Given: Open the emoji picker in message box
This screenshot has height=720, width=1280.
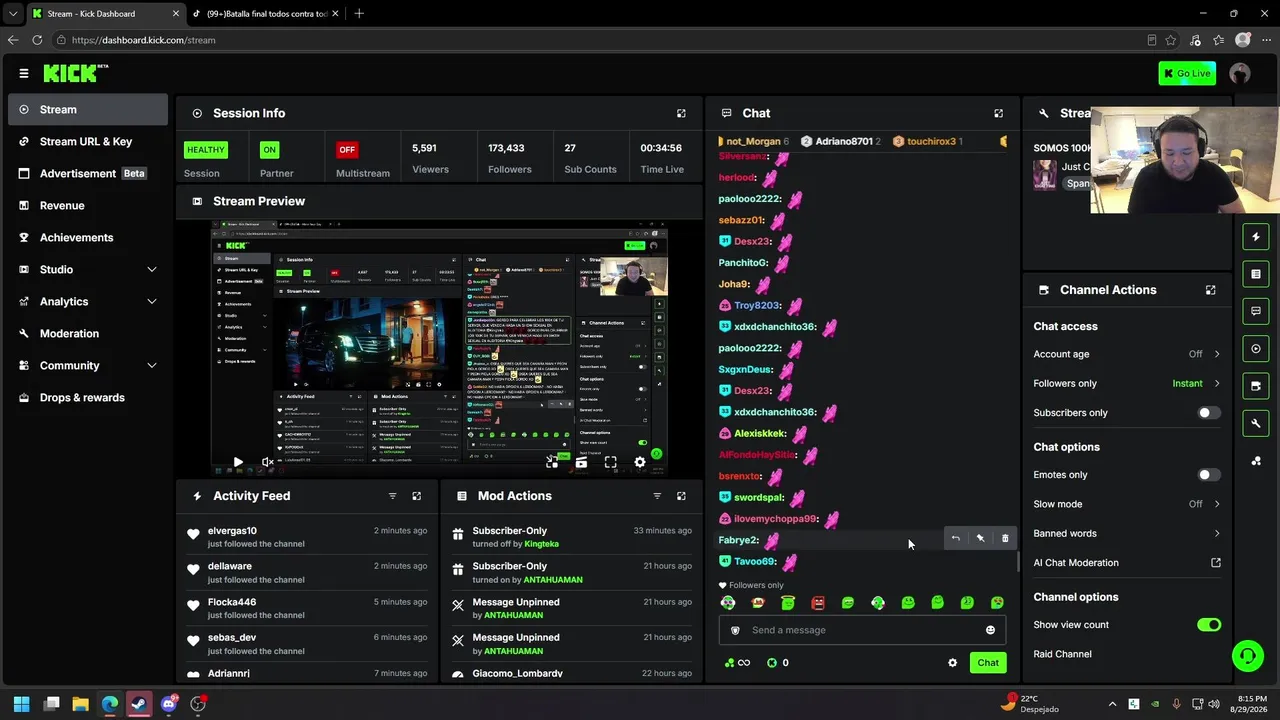Looking at the screenshot, I should tap(990, 630).
